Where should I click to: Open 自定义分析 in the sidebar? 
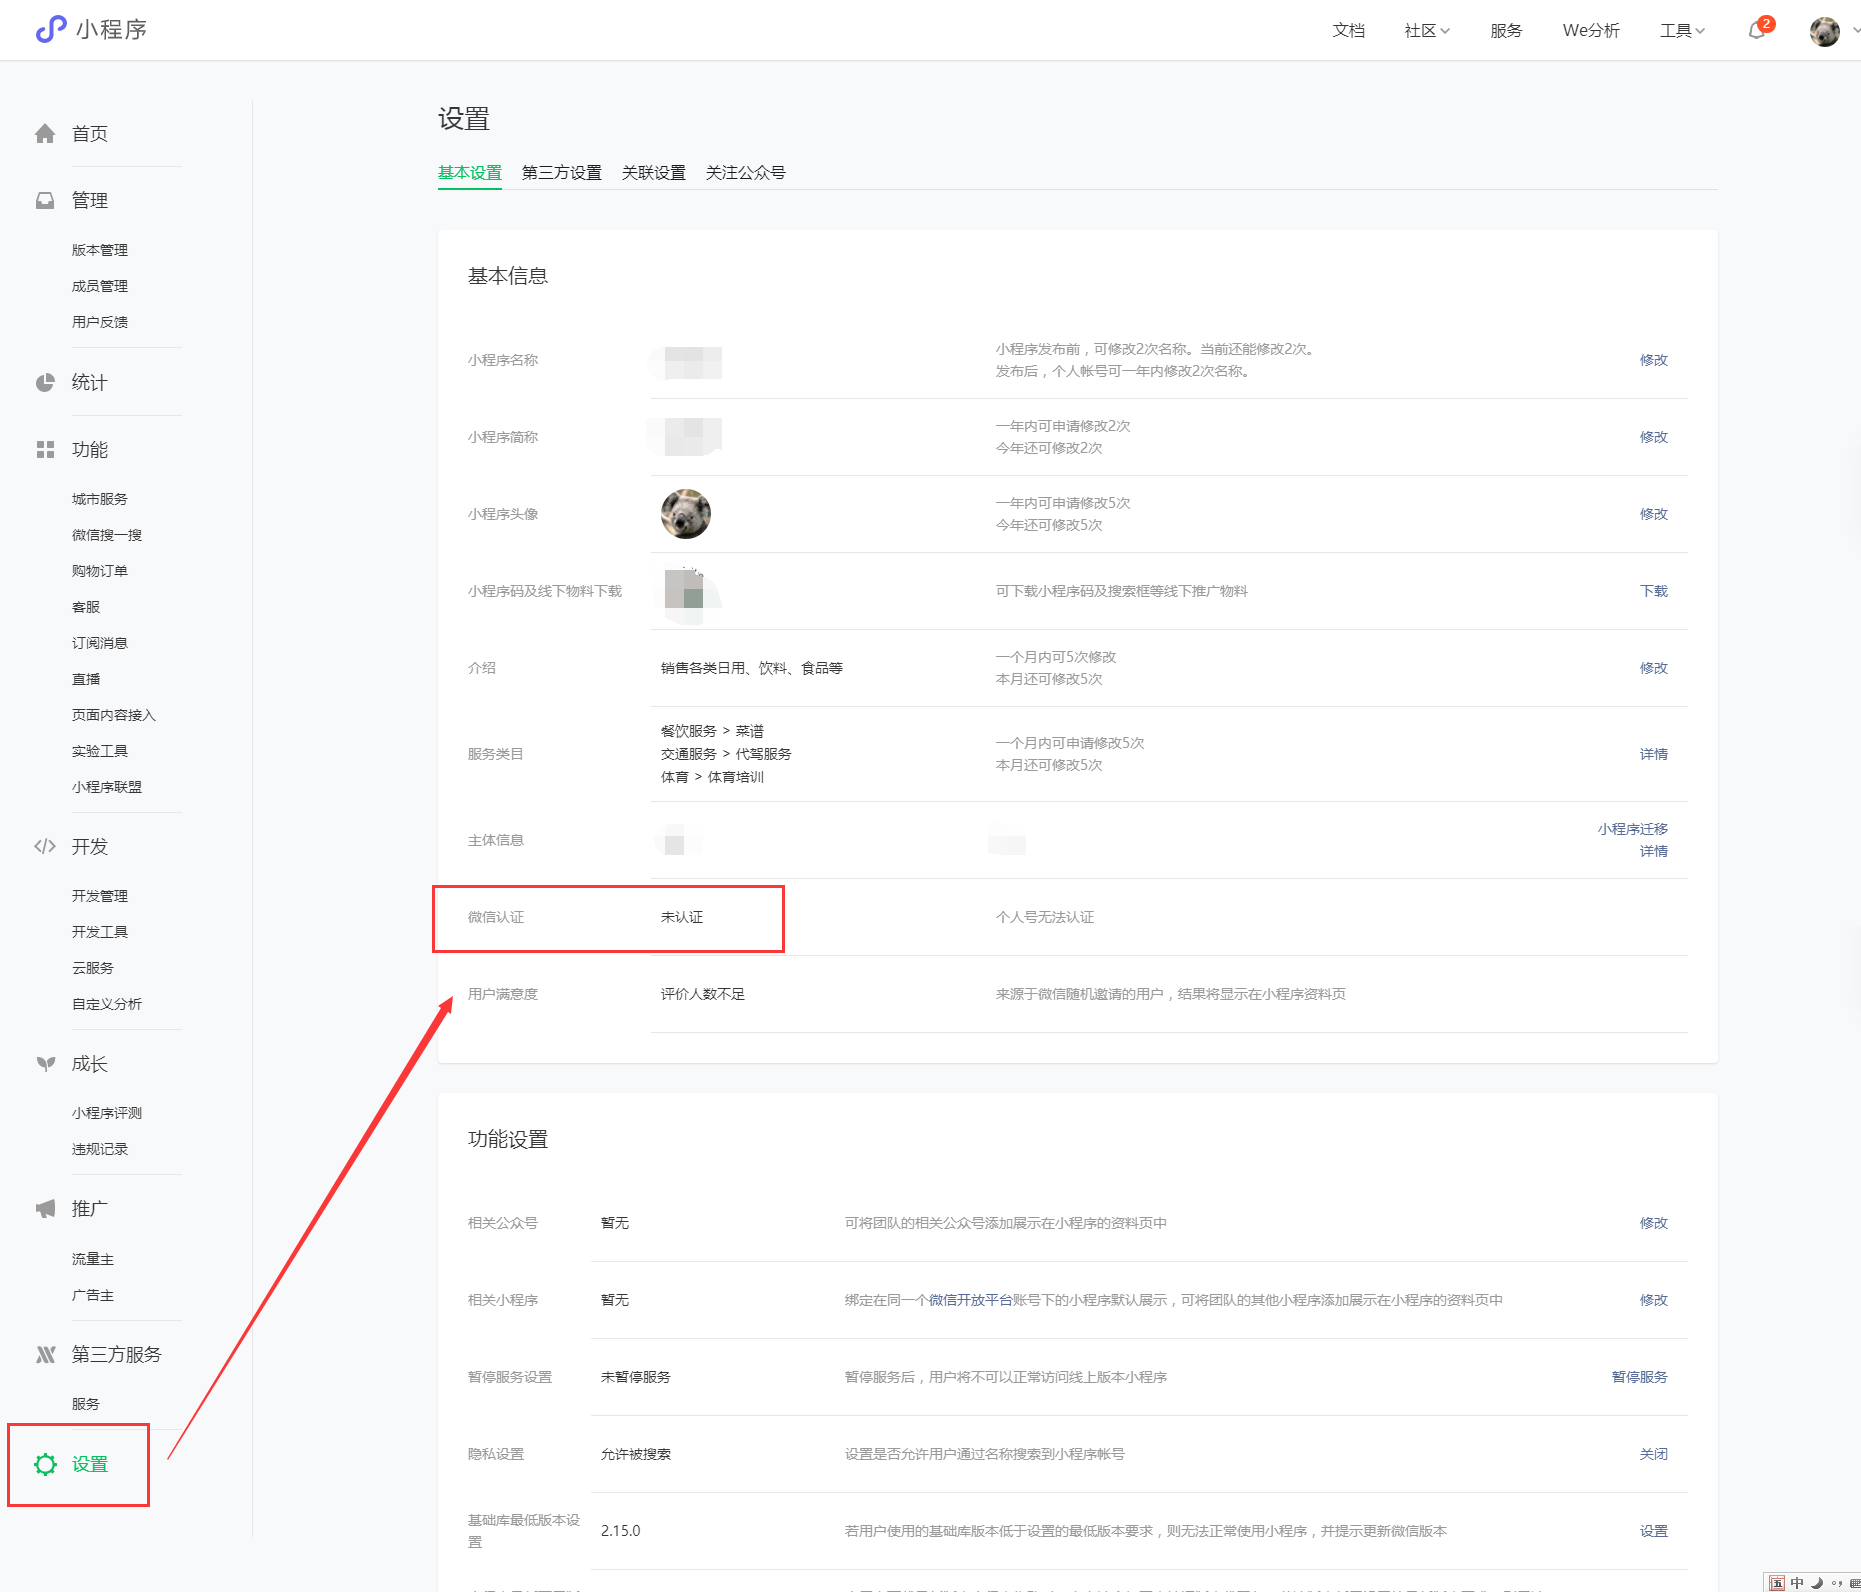pos(107,1004)
